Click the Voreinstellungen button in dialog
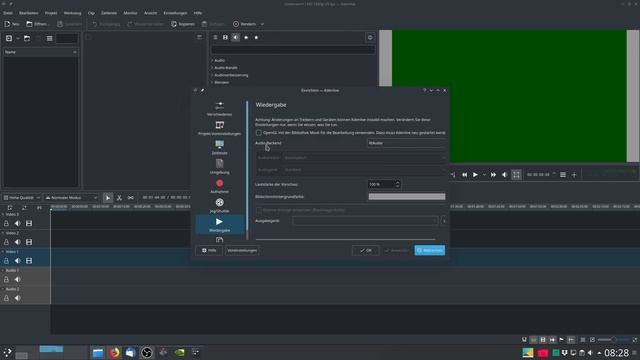The image size is (640, 360). (x=242, y=251)
